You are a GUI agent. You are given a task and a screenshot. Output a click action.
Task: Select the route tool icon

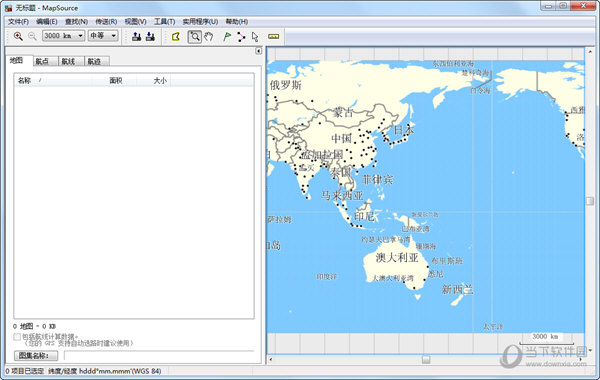click(241, 37)
